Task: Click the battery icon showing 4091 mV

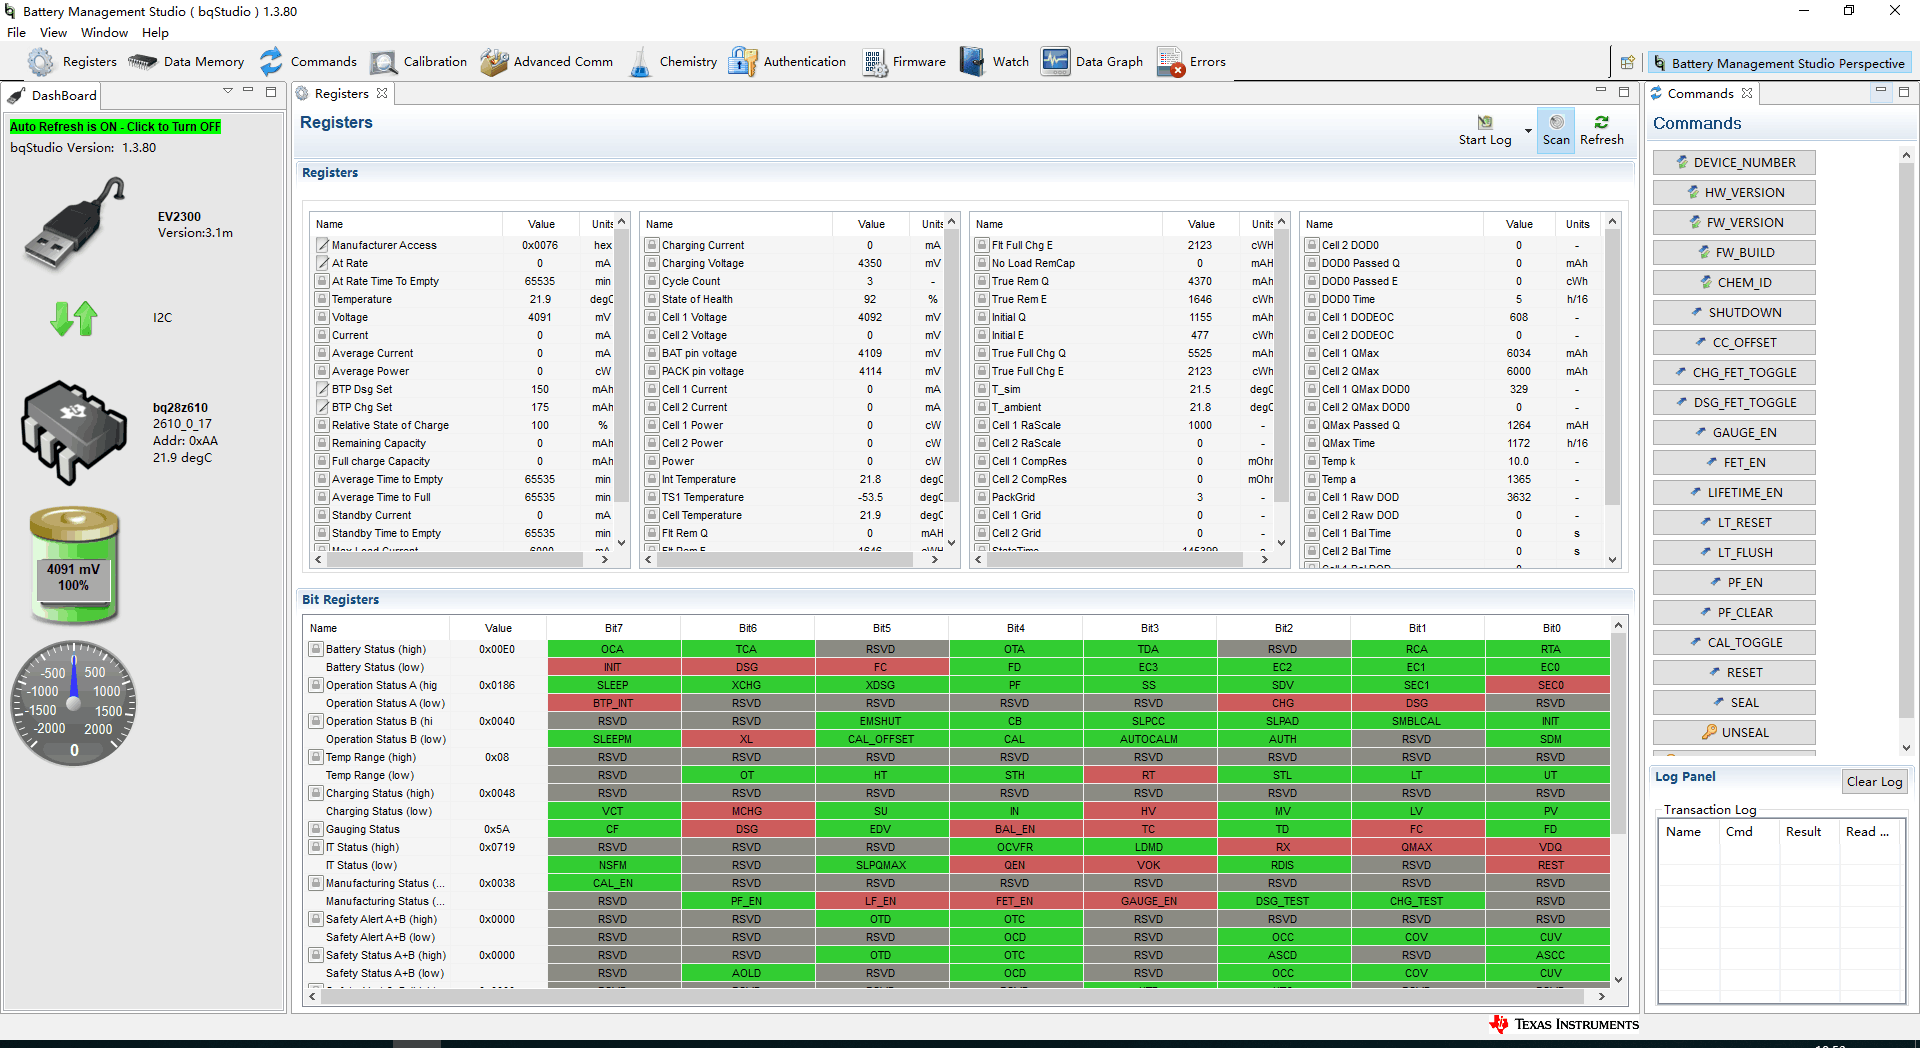Action: tap(74, 565)
